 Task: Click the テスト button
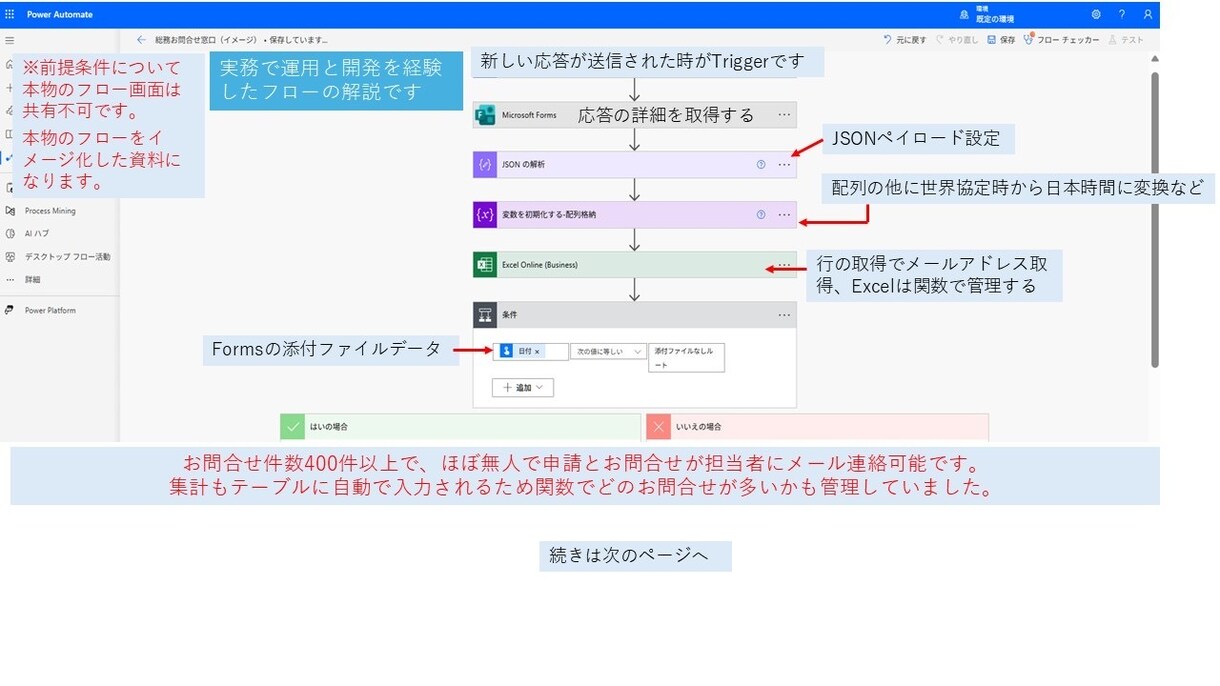click(1126, 40)
